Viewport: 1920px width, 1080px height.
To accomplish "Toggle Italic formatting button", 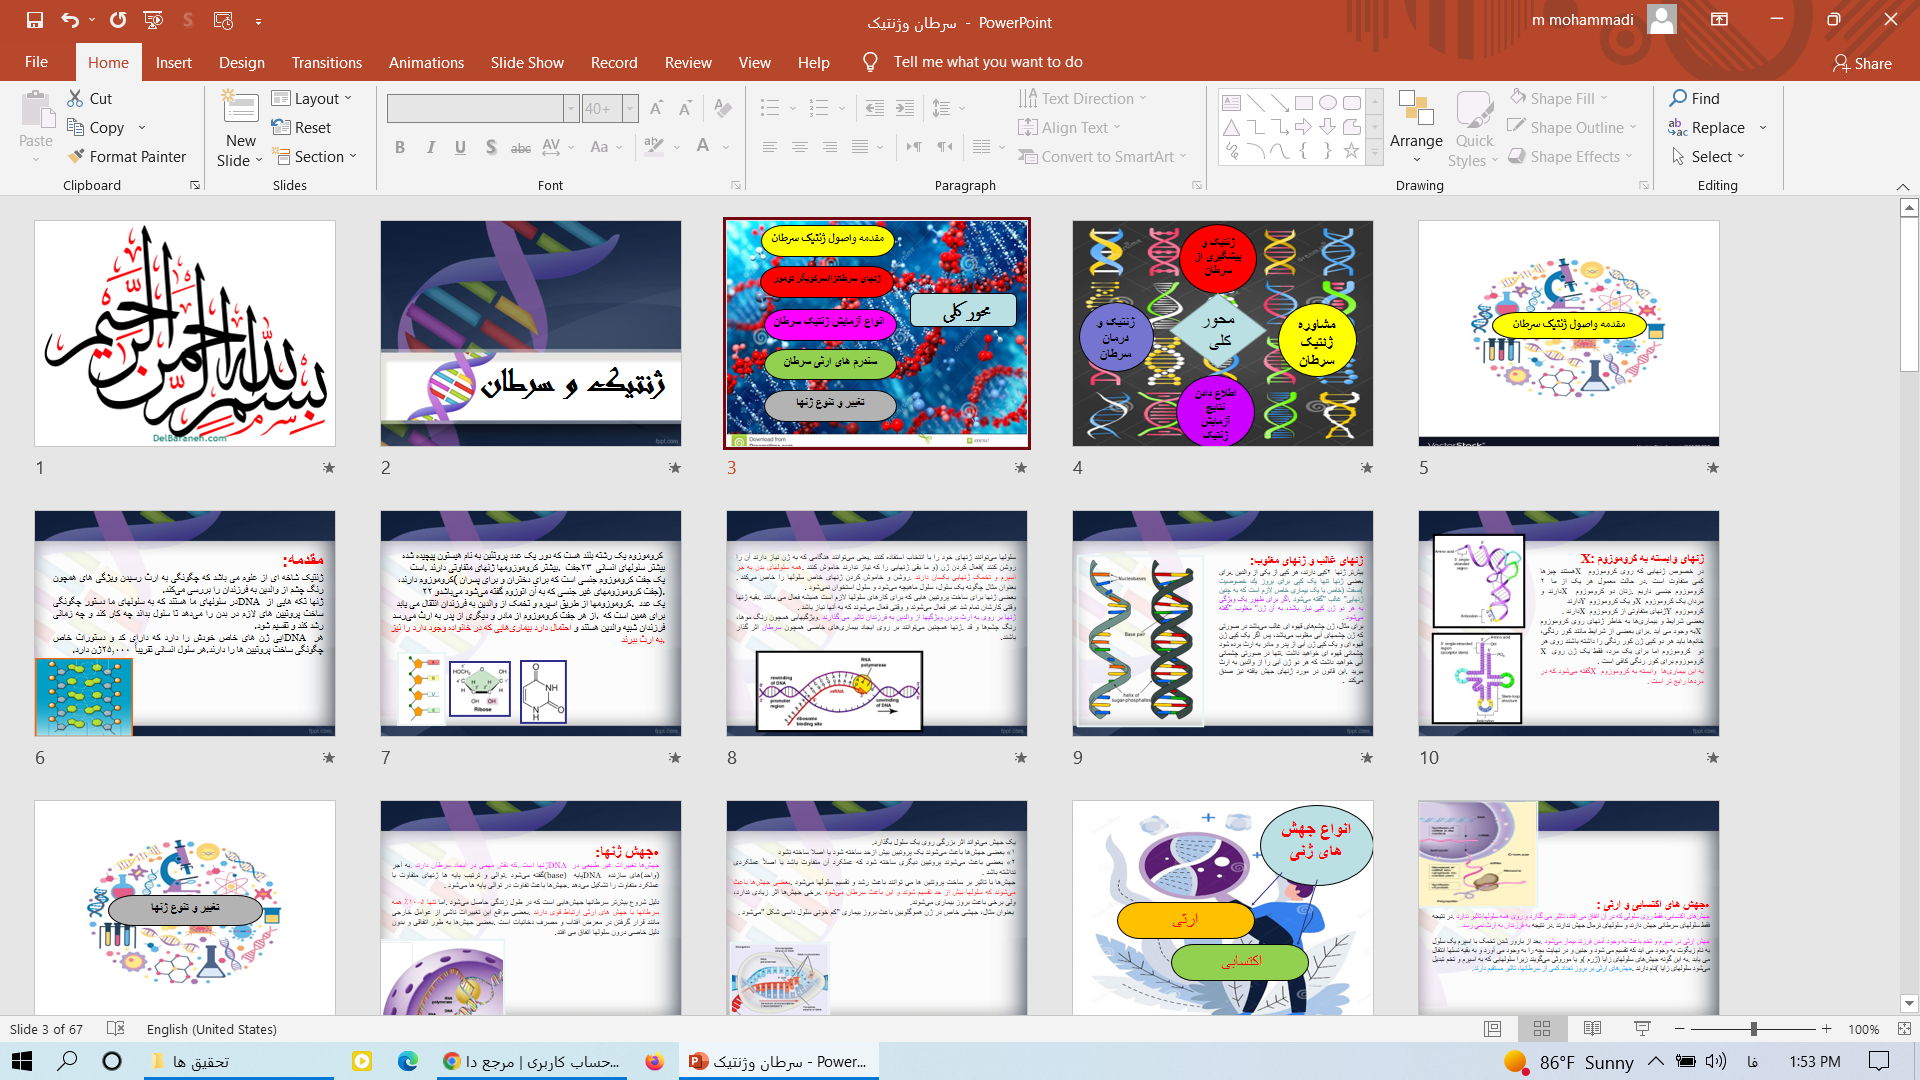I will (x=430, y=147).
